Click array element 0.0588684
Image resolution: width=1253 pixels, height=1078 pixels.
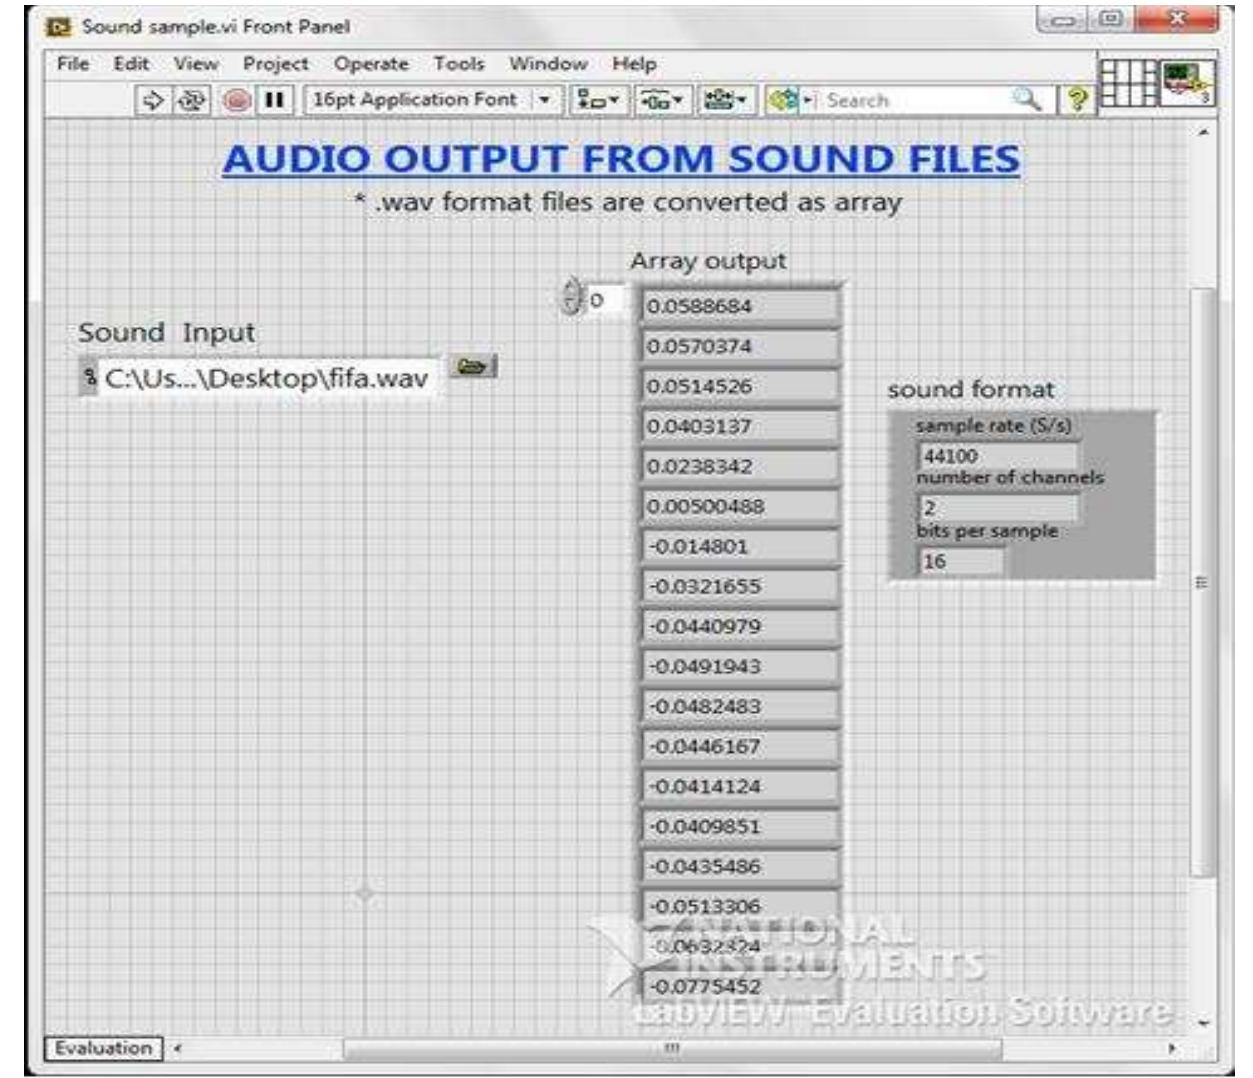[739, 306]
